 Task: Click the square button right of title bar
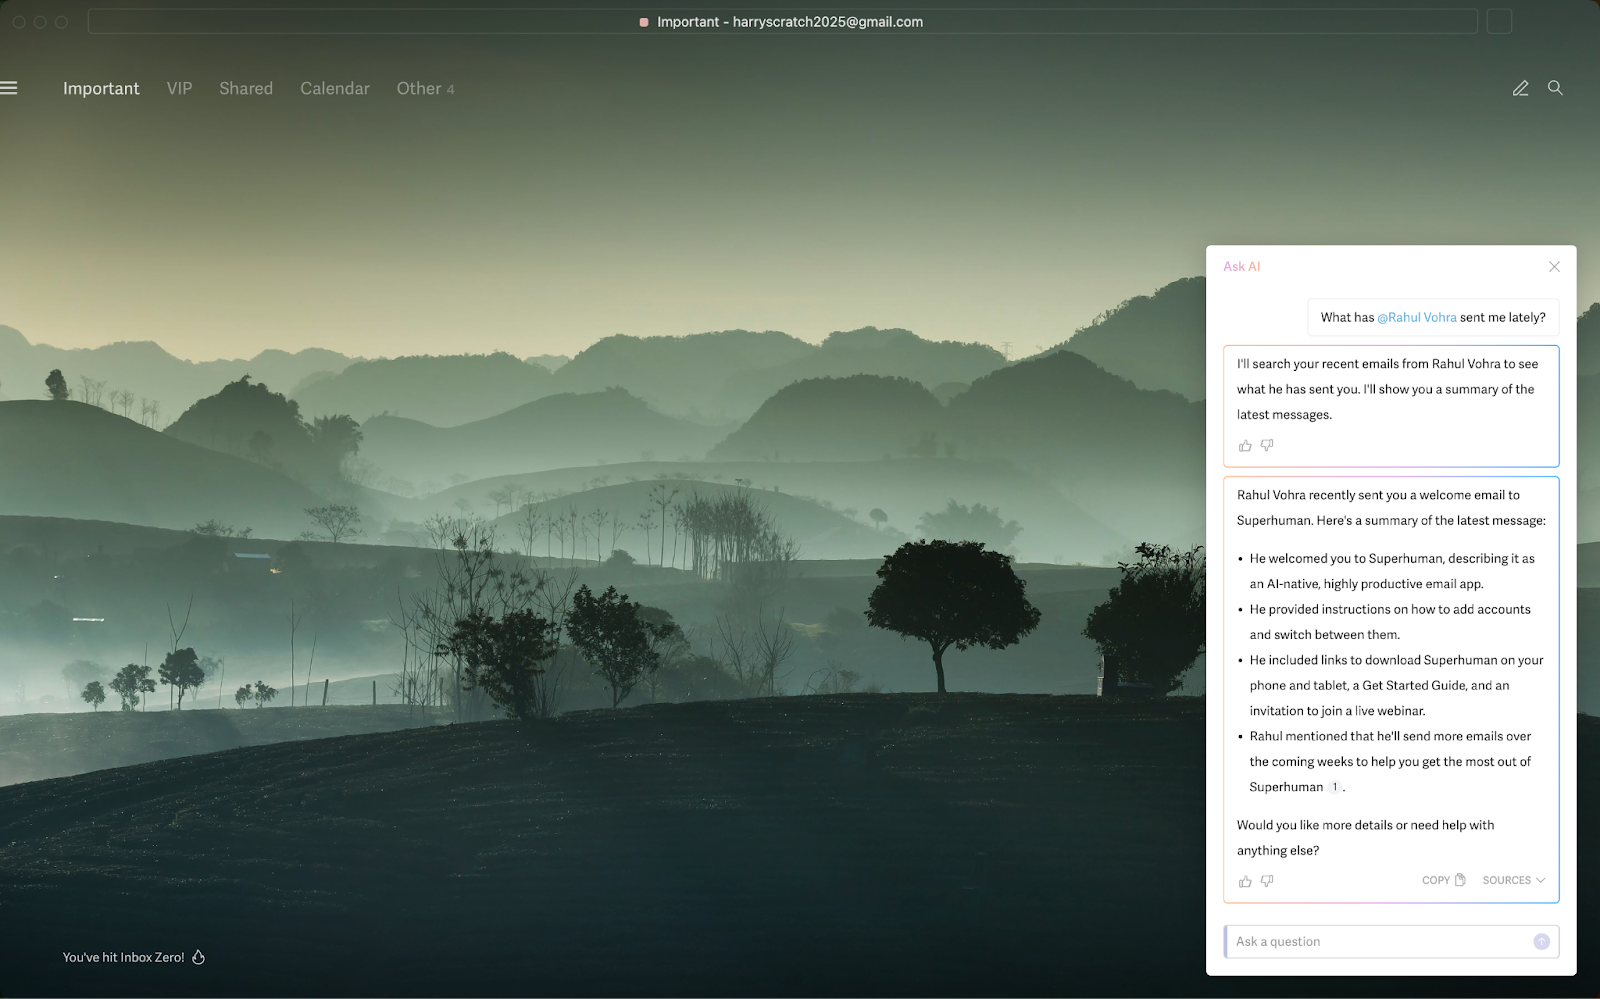(1499, 22)
